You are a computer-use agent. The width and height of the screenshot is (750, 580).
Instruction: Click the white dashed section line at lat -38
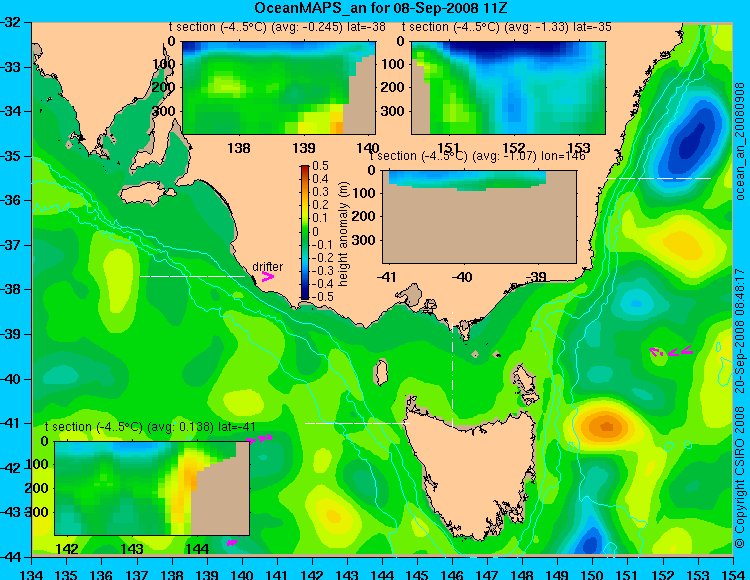tap(192, 276)
